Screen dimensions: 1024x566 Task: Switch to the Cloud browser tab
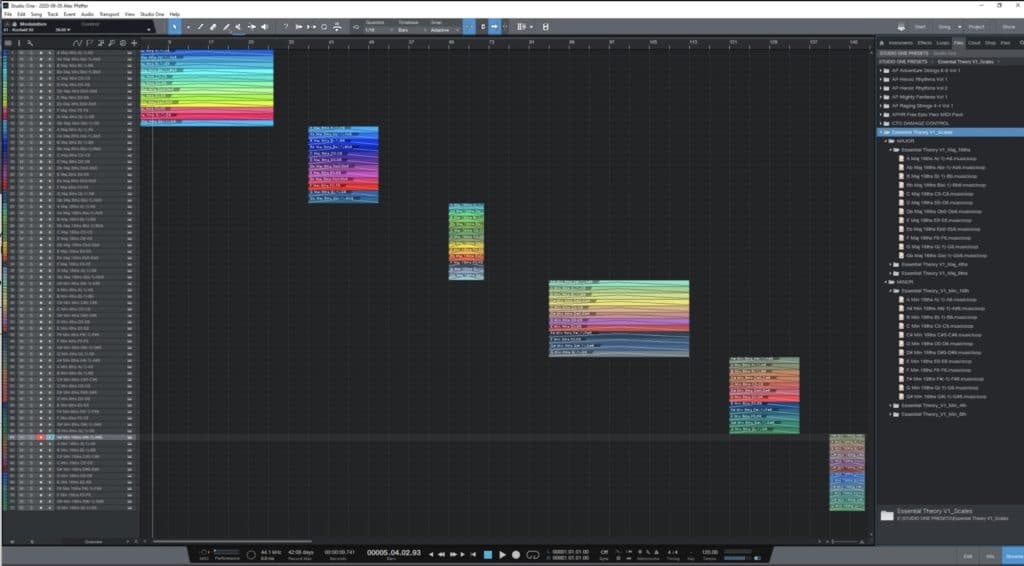coord(974,43)
